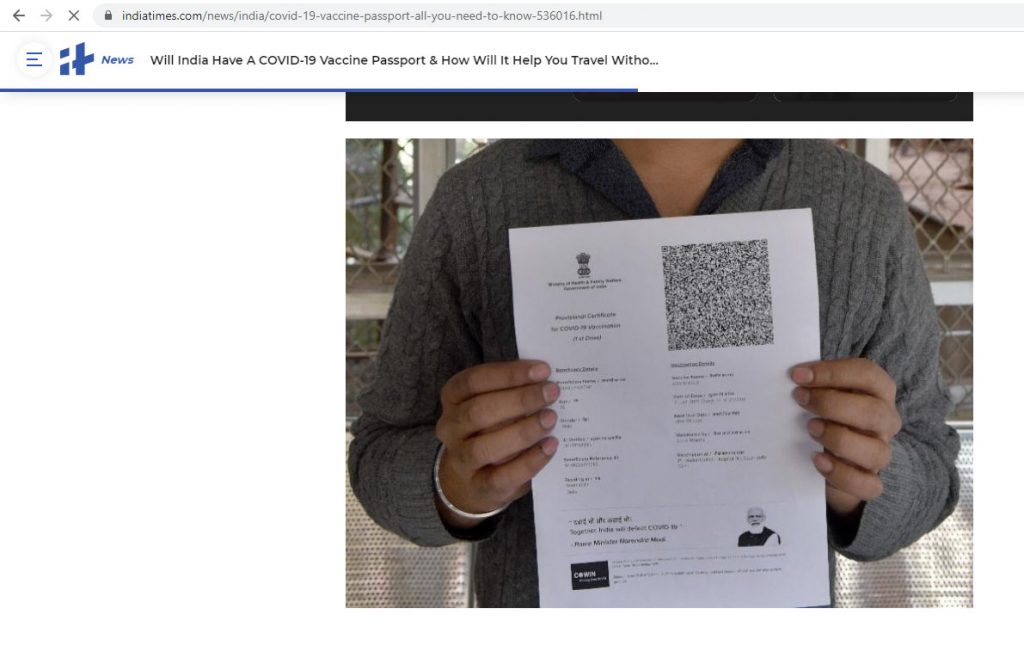Click the CoWIN logo on the certificate
1024x664 pixels.
pyautogui.click(x=590, y=575)
